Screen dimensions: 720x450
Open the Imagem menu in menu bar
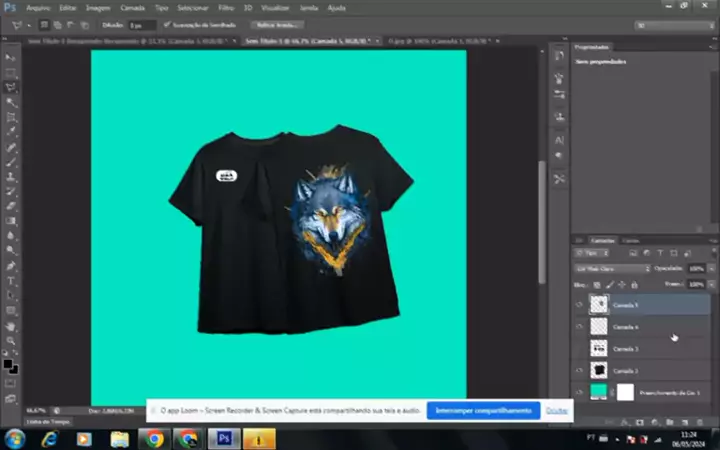pyautogui.click(x=100, y=7)
